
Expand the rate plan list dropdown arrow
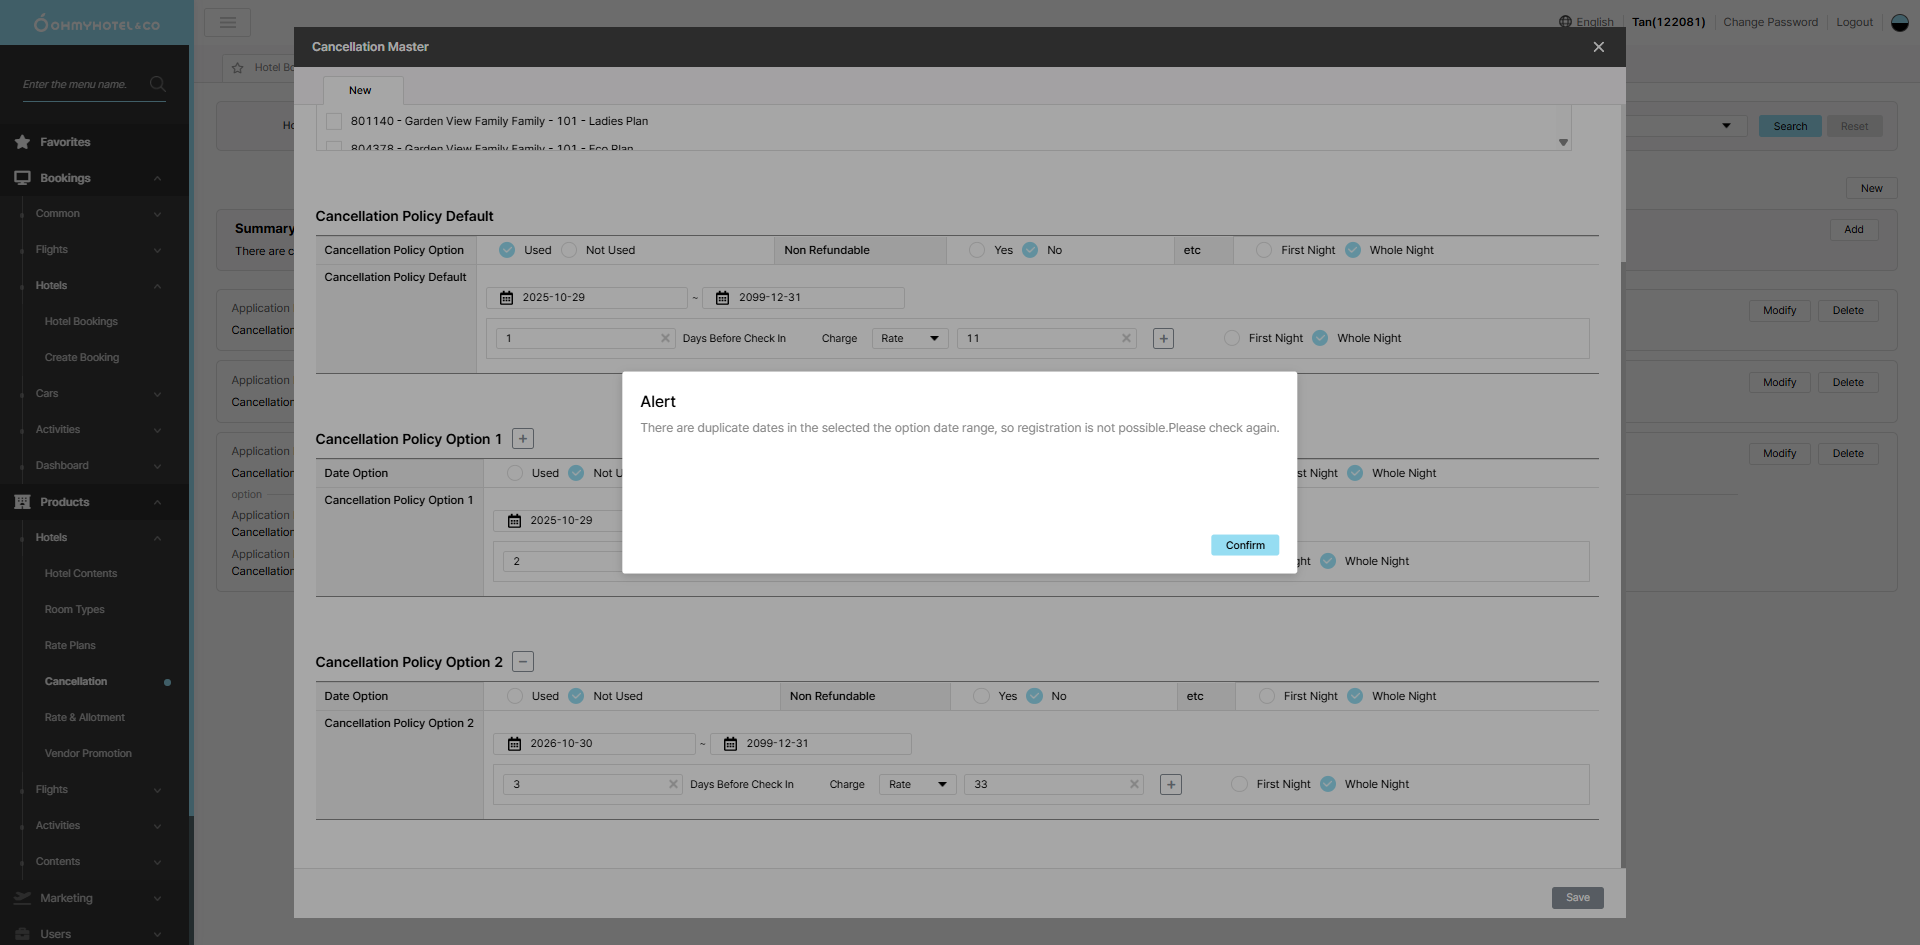click(x=1563, y=143)
